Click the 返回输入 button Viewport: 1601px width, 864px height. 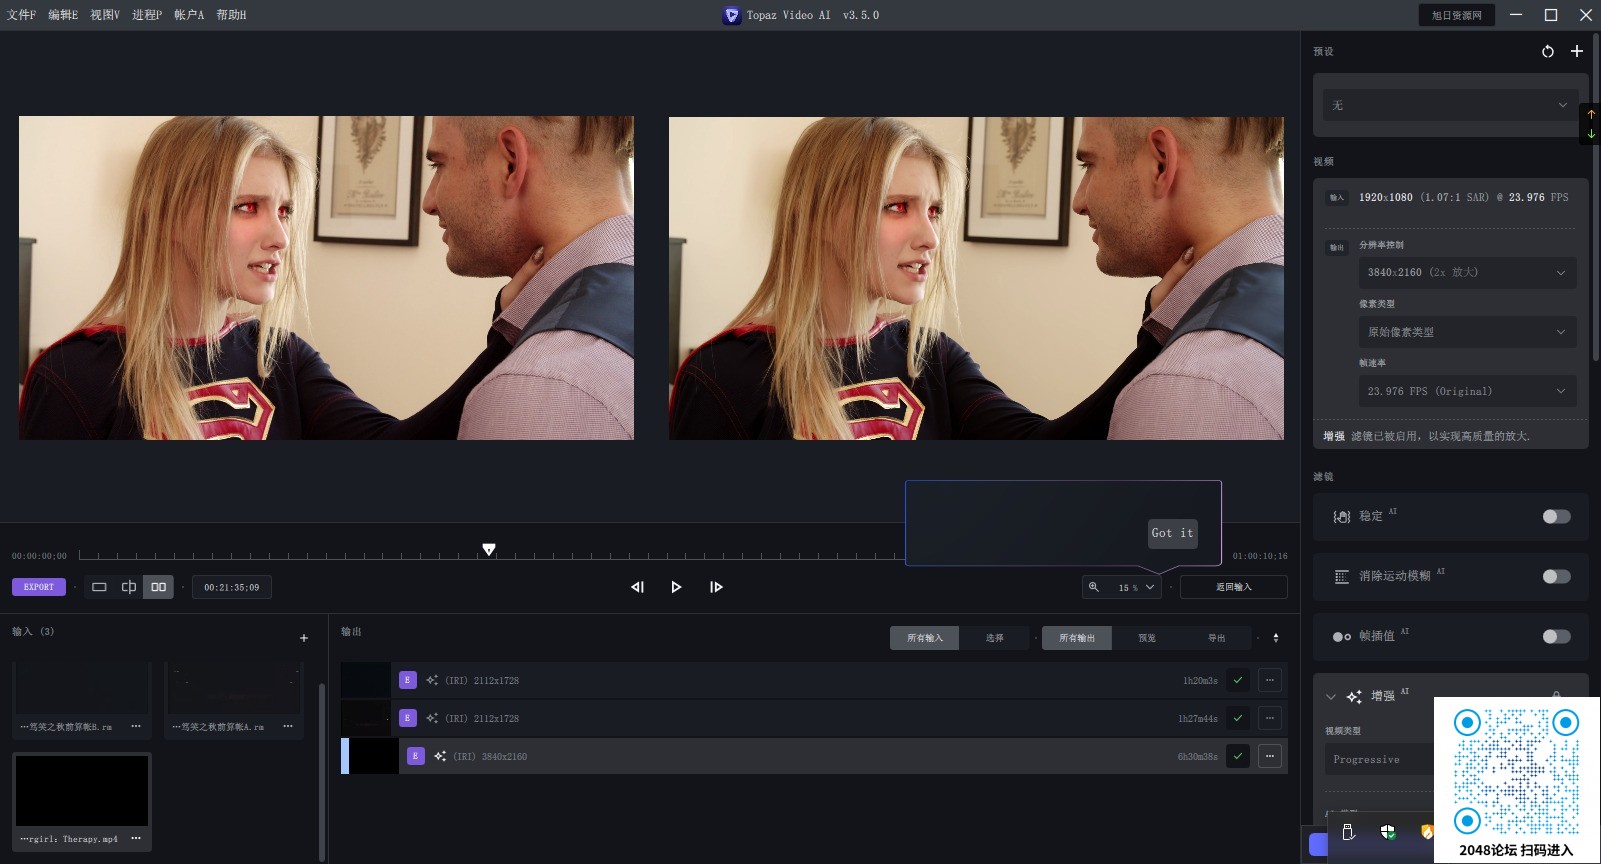click(x=1233, y=587)
